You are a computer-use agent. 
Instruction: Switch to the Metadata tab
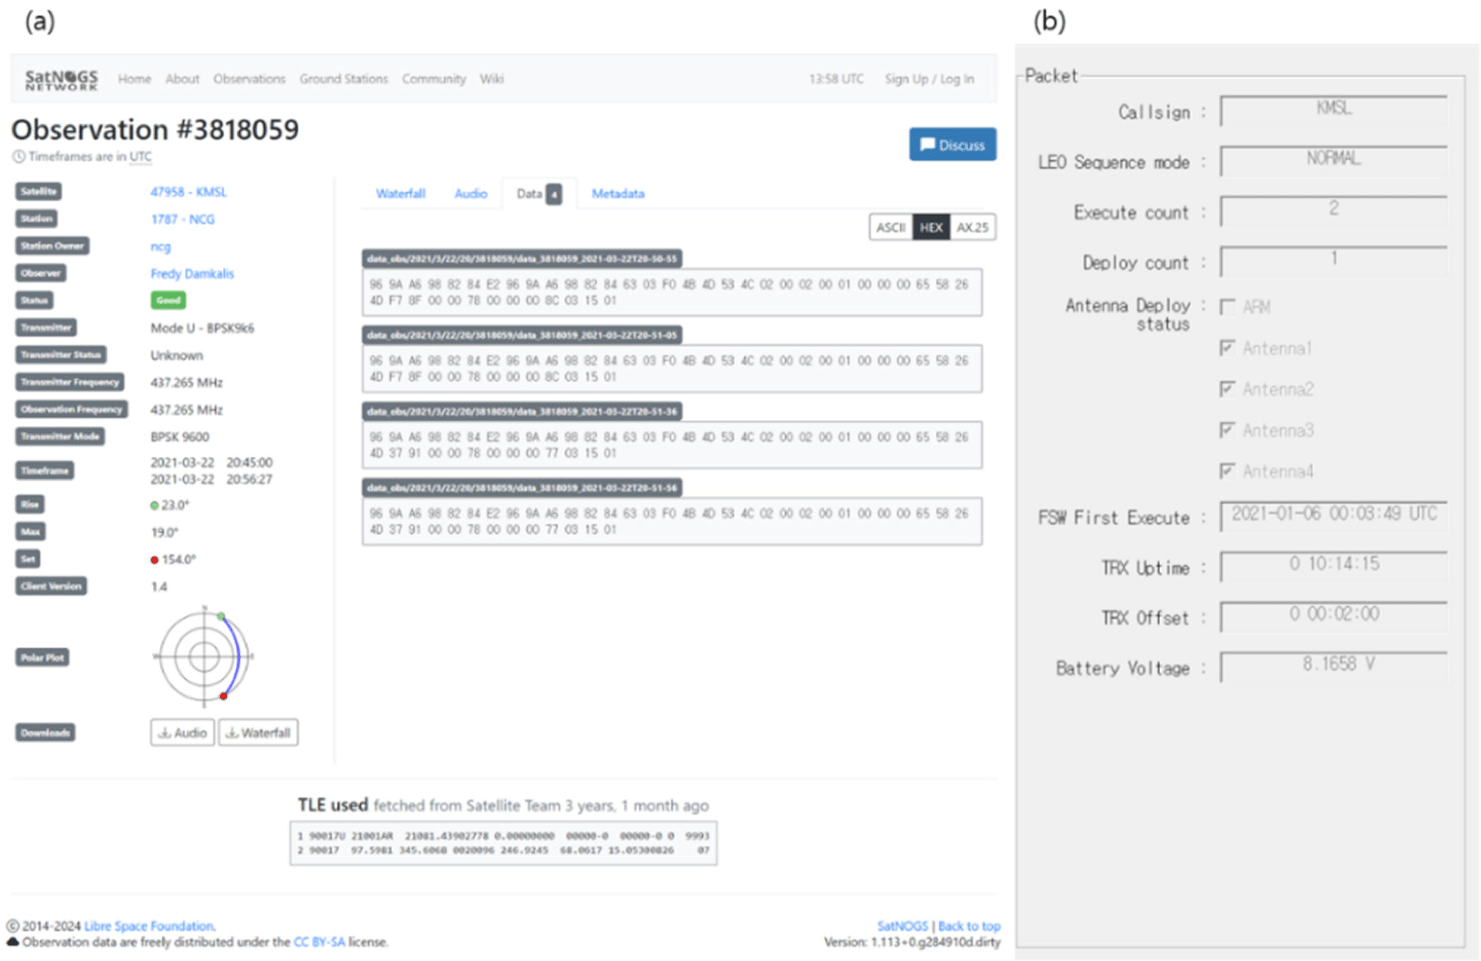[618, 194]
